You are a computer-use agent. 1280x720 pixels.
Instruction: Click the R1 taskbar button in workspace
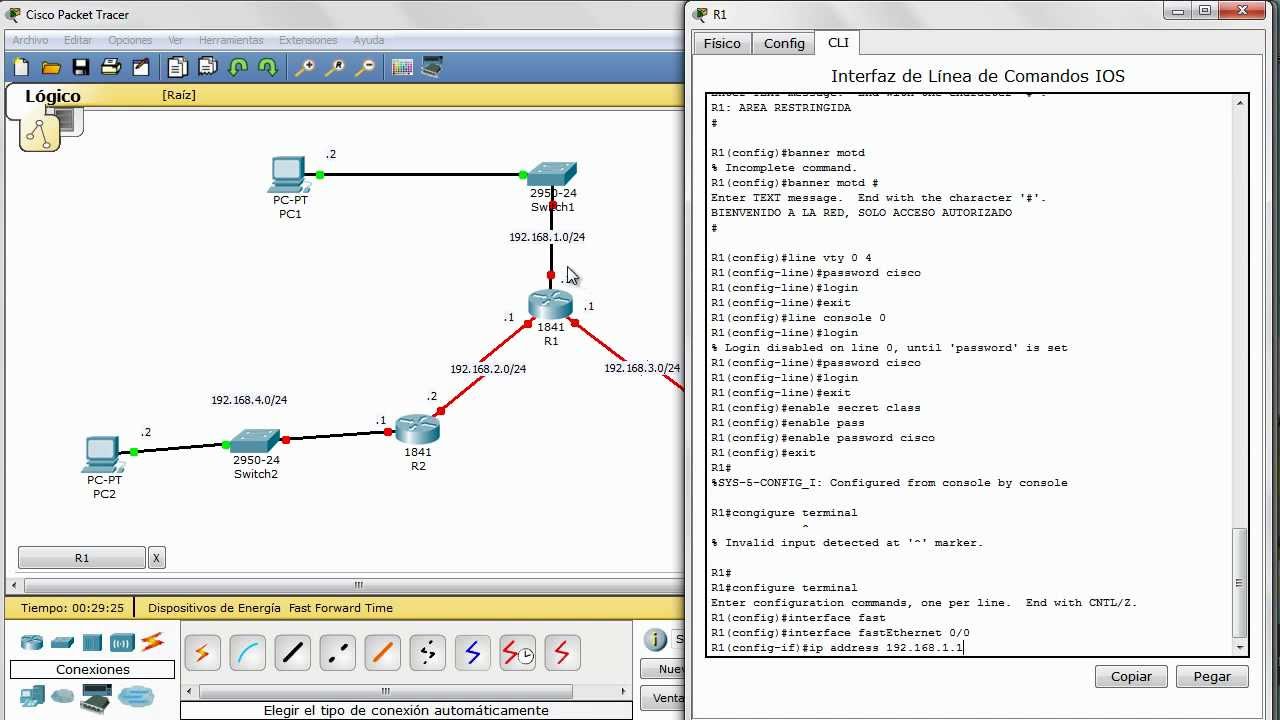point(82,558)
